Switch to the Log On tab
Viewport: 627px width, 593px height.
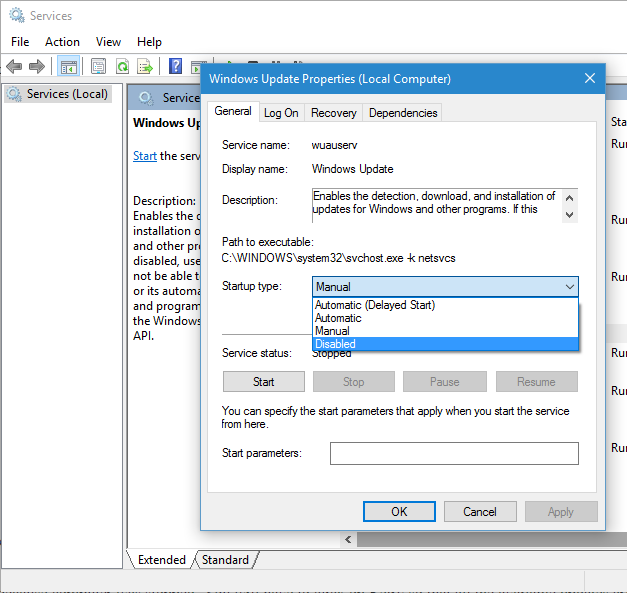pyautogui.click(x=281, y=113)
